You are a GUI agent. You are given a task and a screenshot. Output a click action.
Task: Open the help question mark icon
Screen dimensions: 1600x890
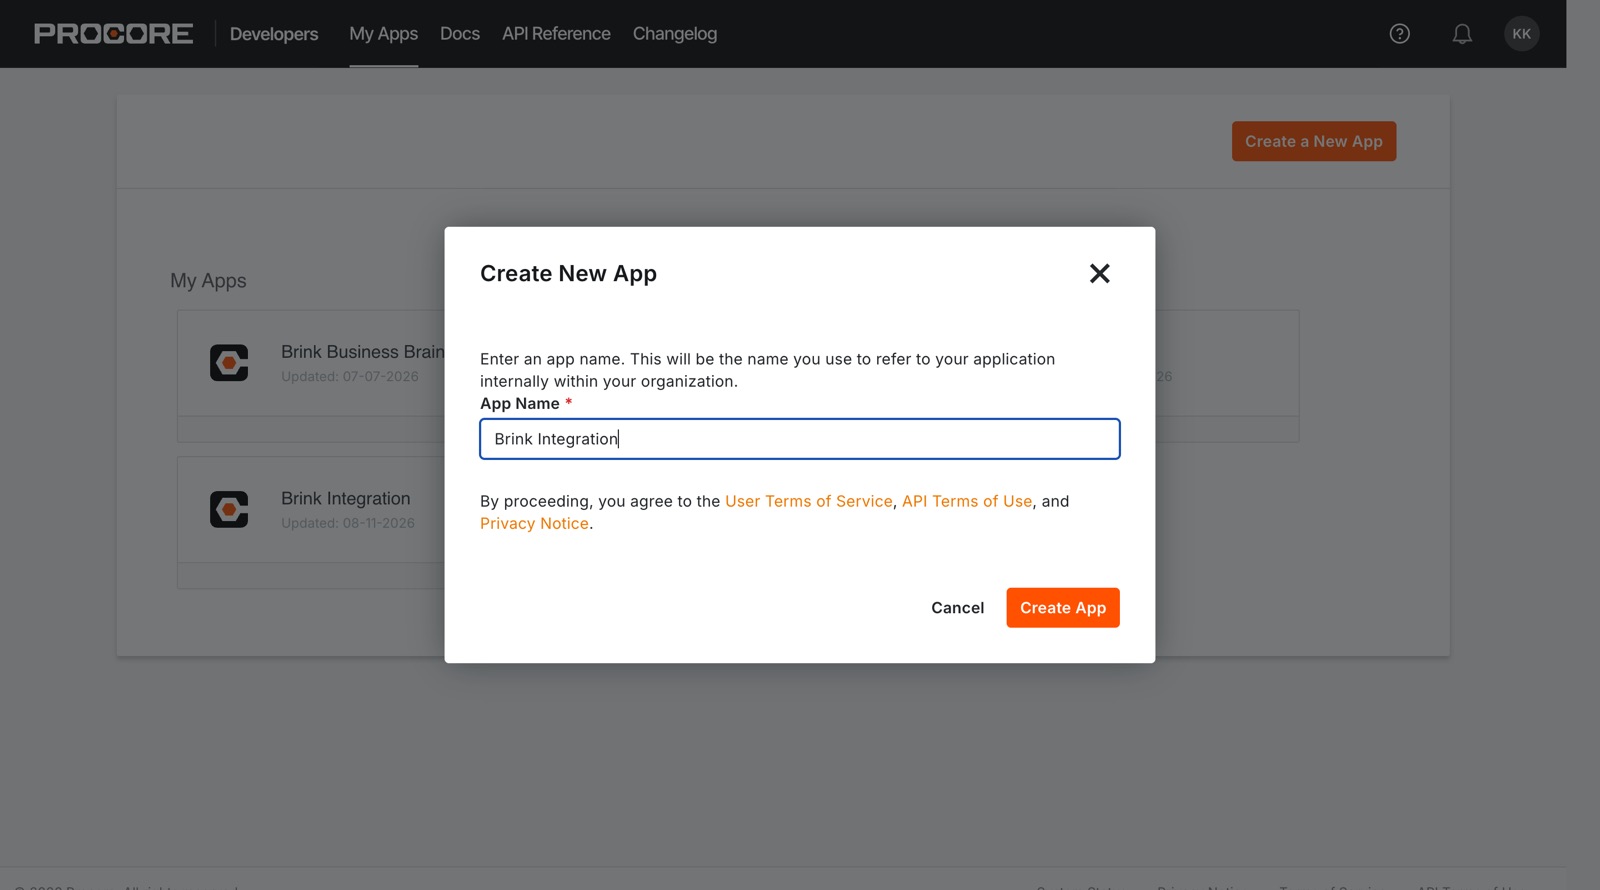[x=1400, y=34]
